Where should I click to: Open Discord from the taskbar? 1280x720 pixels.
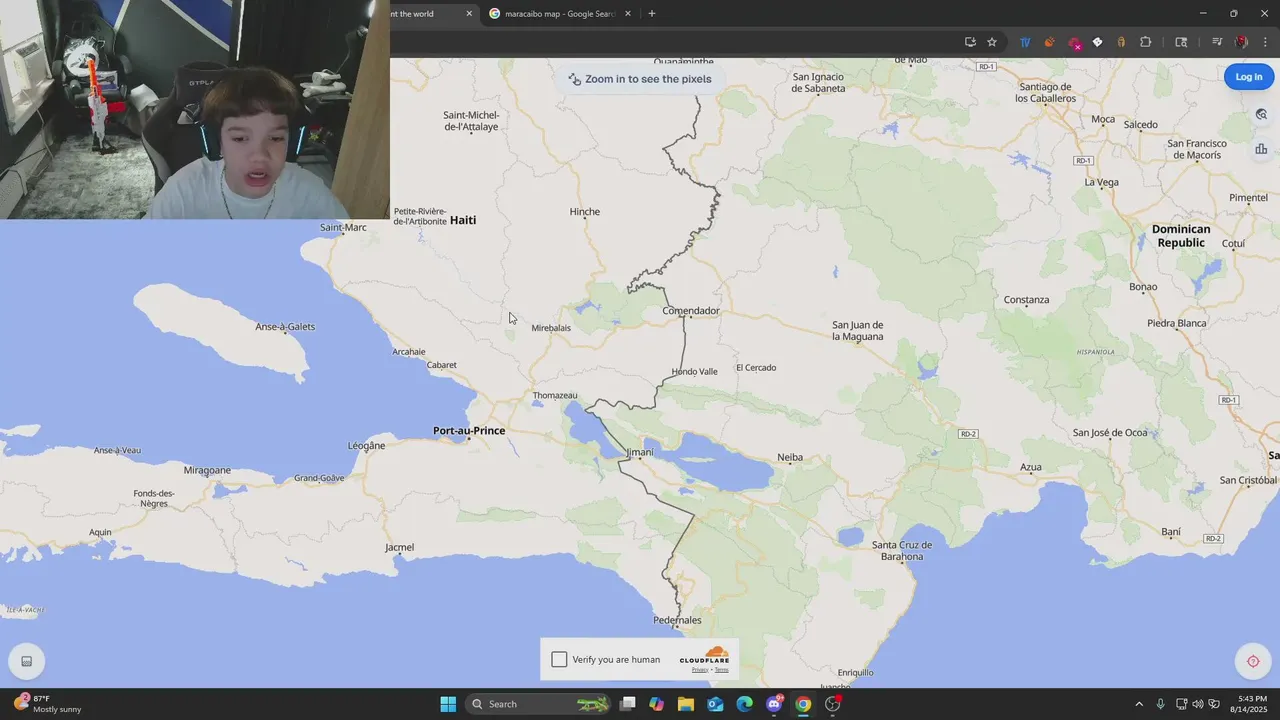[x=774, y=704]
